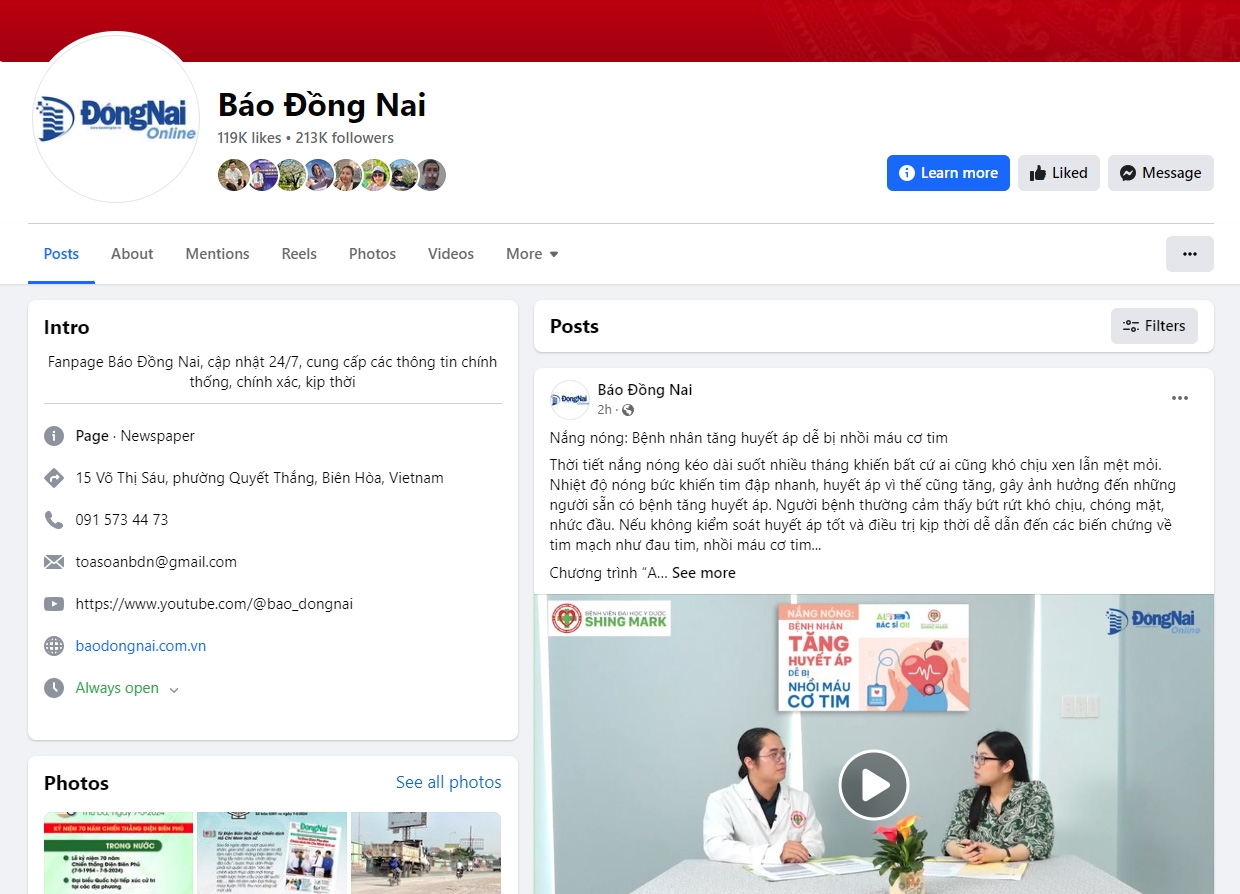The height and width of the screenshot is (894, 1240).
Task: Switch to the Posts tab
Action: coord(61,254)
